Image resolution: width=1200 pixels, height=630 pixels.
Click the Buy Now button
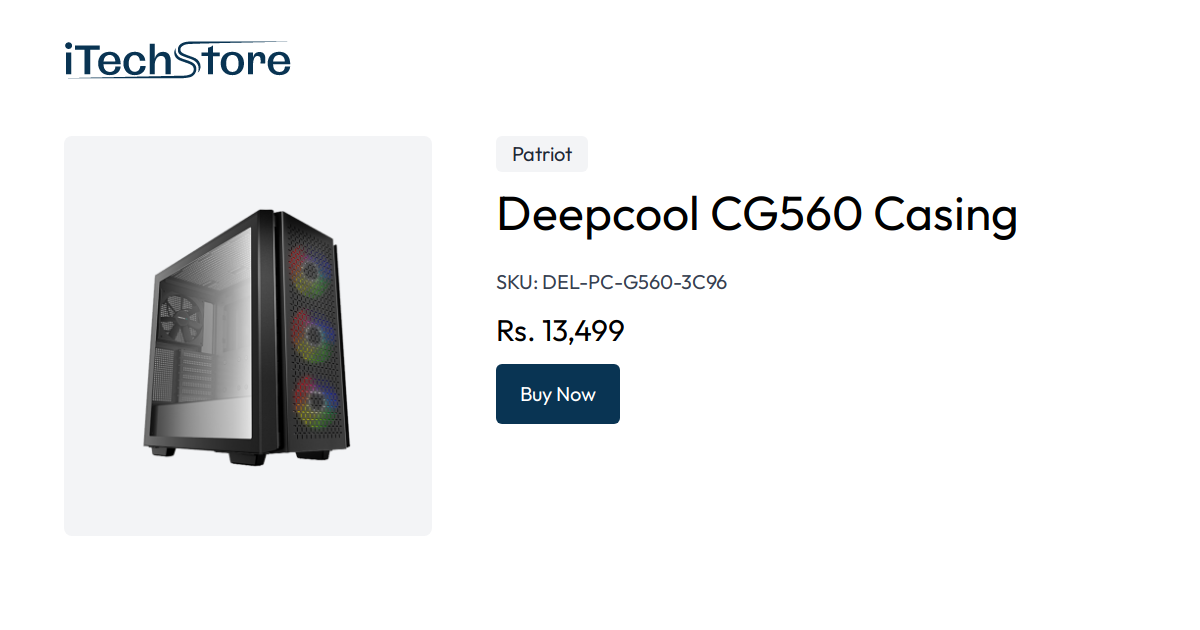[557, 393]
